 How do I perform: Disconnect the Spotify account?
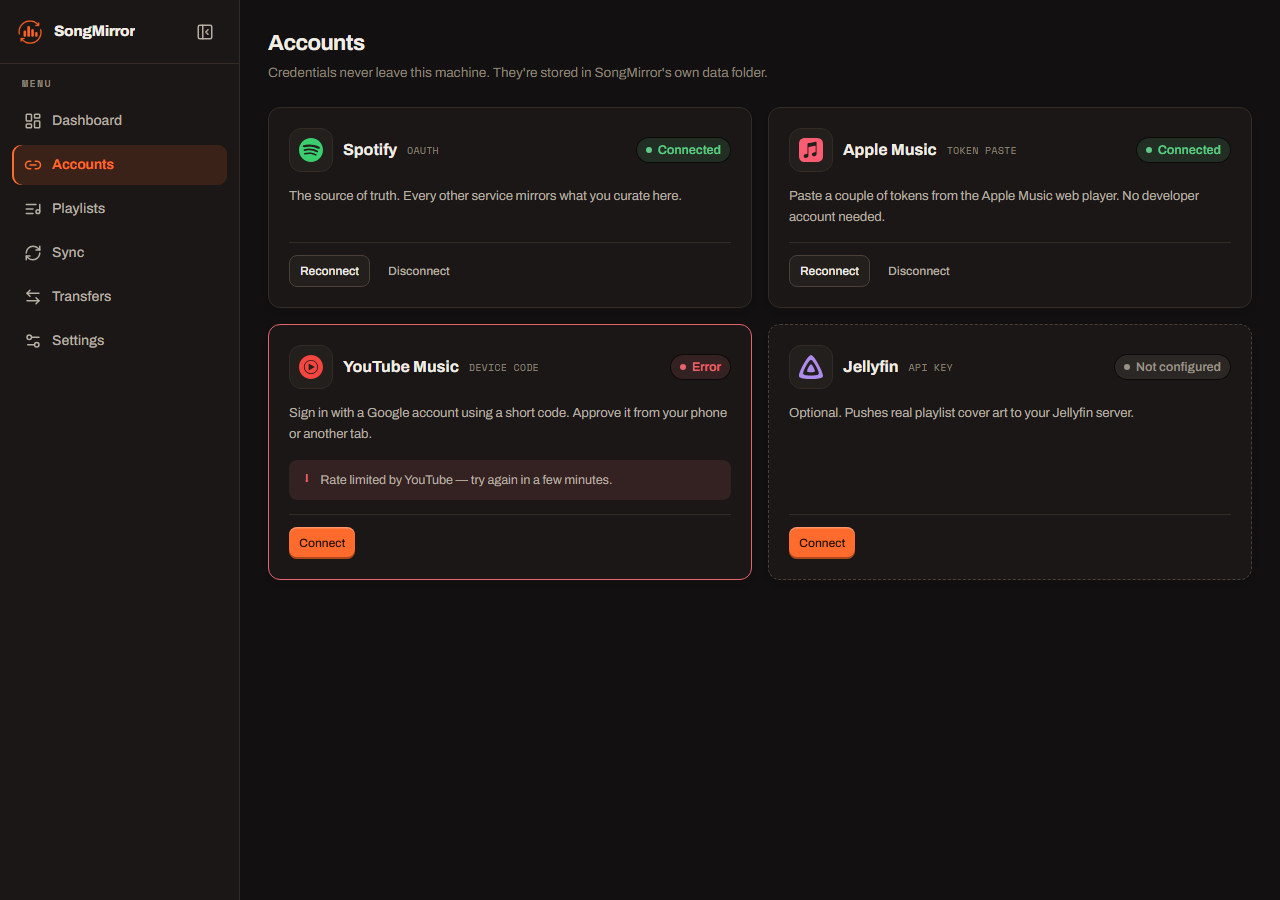pos(419,271)
